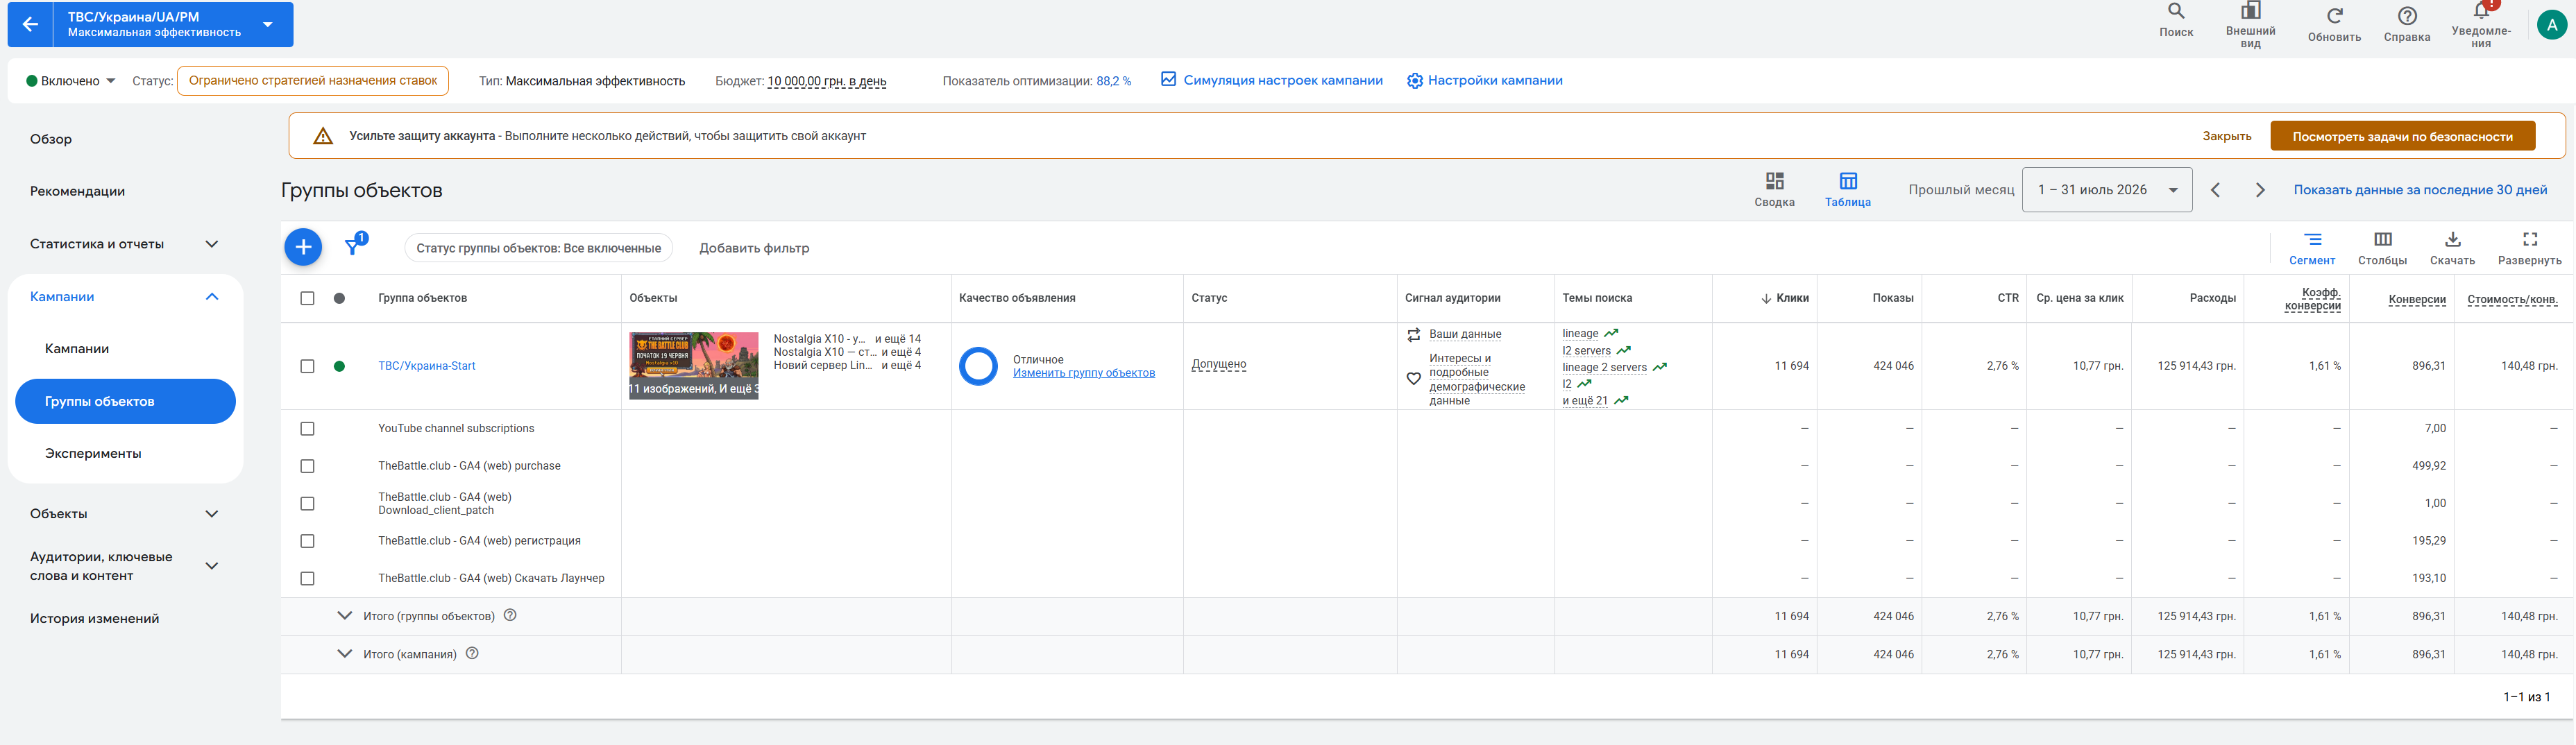Click help icon next to Итого (кампания)

(473, 653)
